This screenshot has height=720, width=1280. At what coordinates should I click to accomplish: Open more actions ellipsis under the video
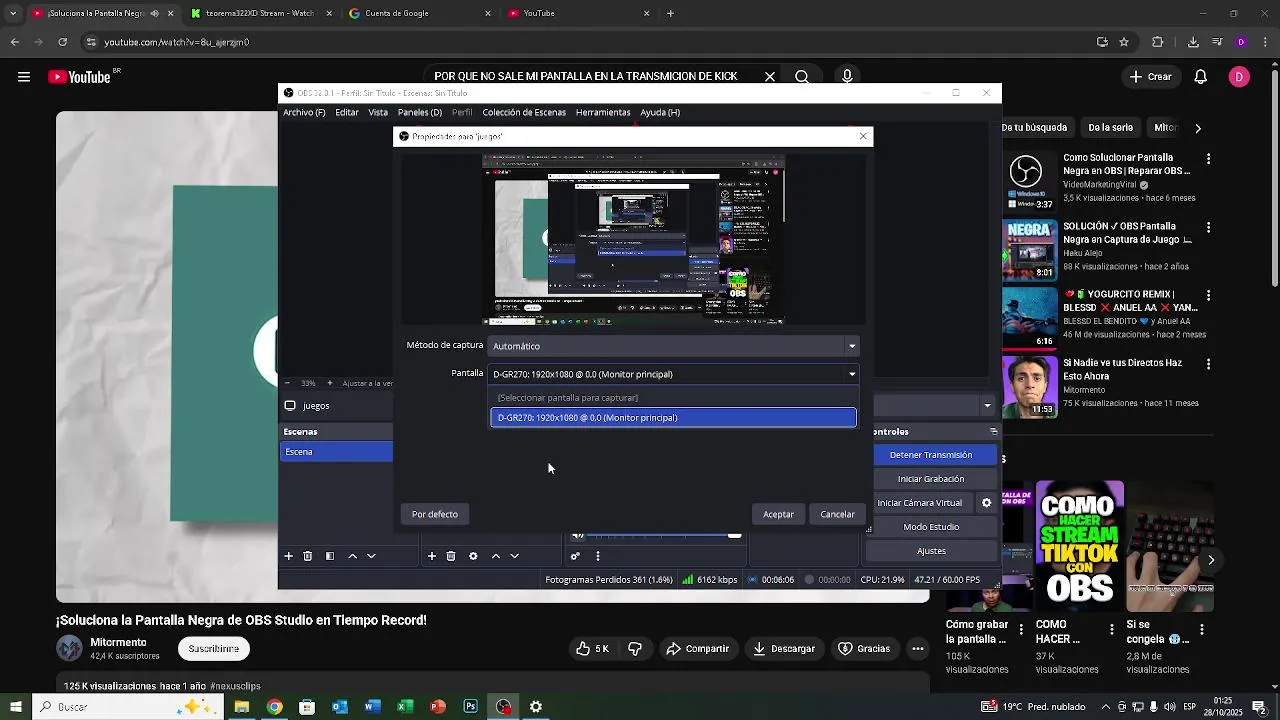[x=918, y=649]
